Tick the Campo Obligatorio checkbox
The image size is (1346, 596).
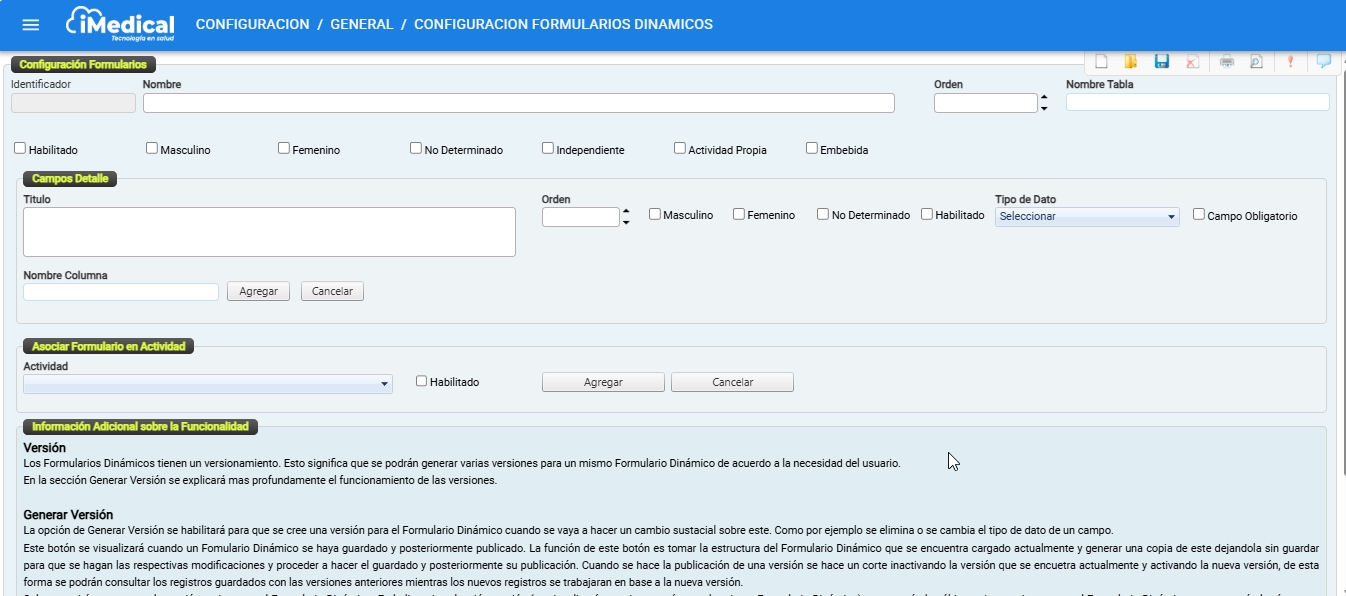(1199, 214)
